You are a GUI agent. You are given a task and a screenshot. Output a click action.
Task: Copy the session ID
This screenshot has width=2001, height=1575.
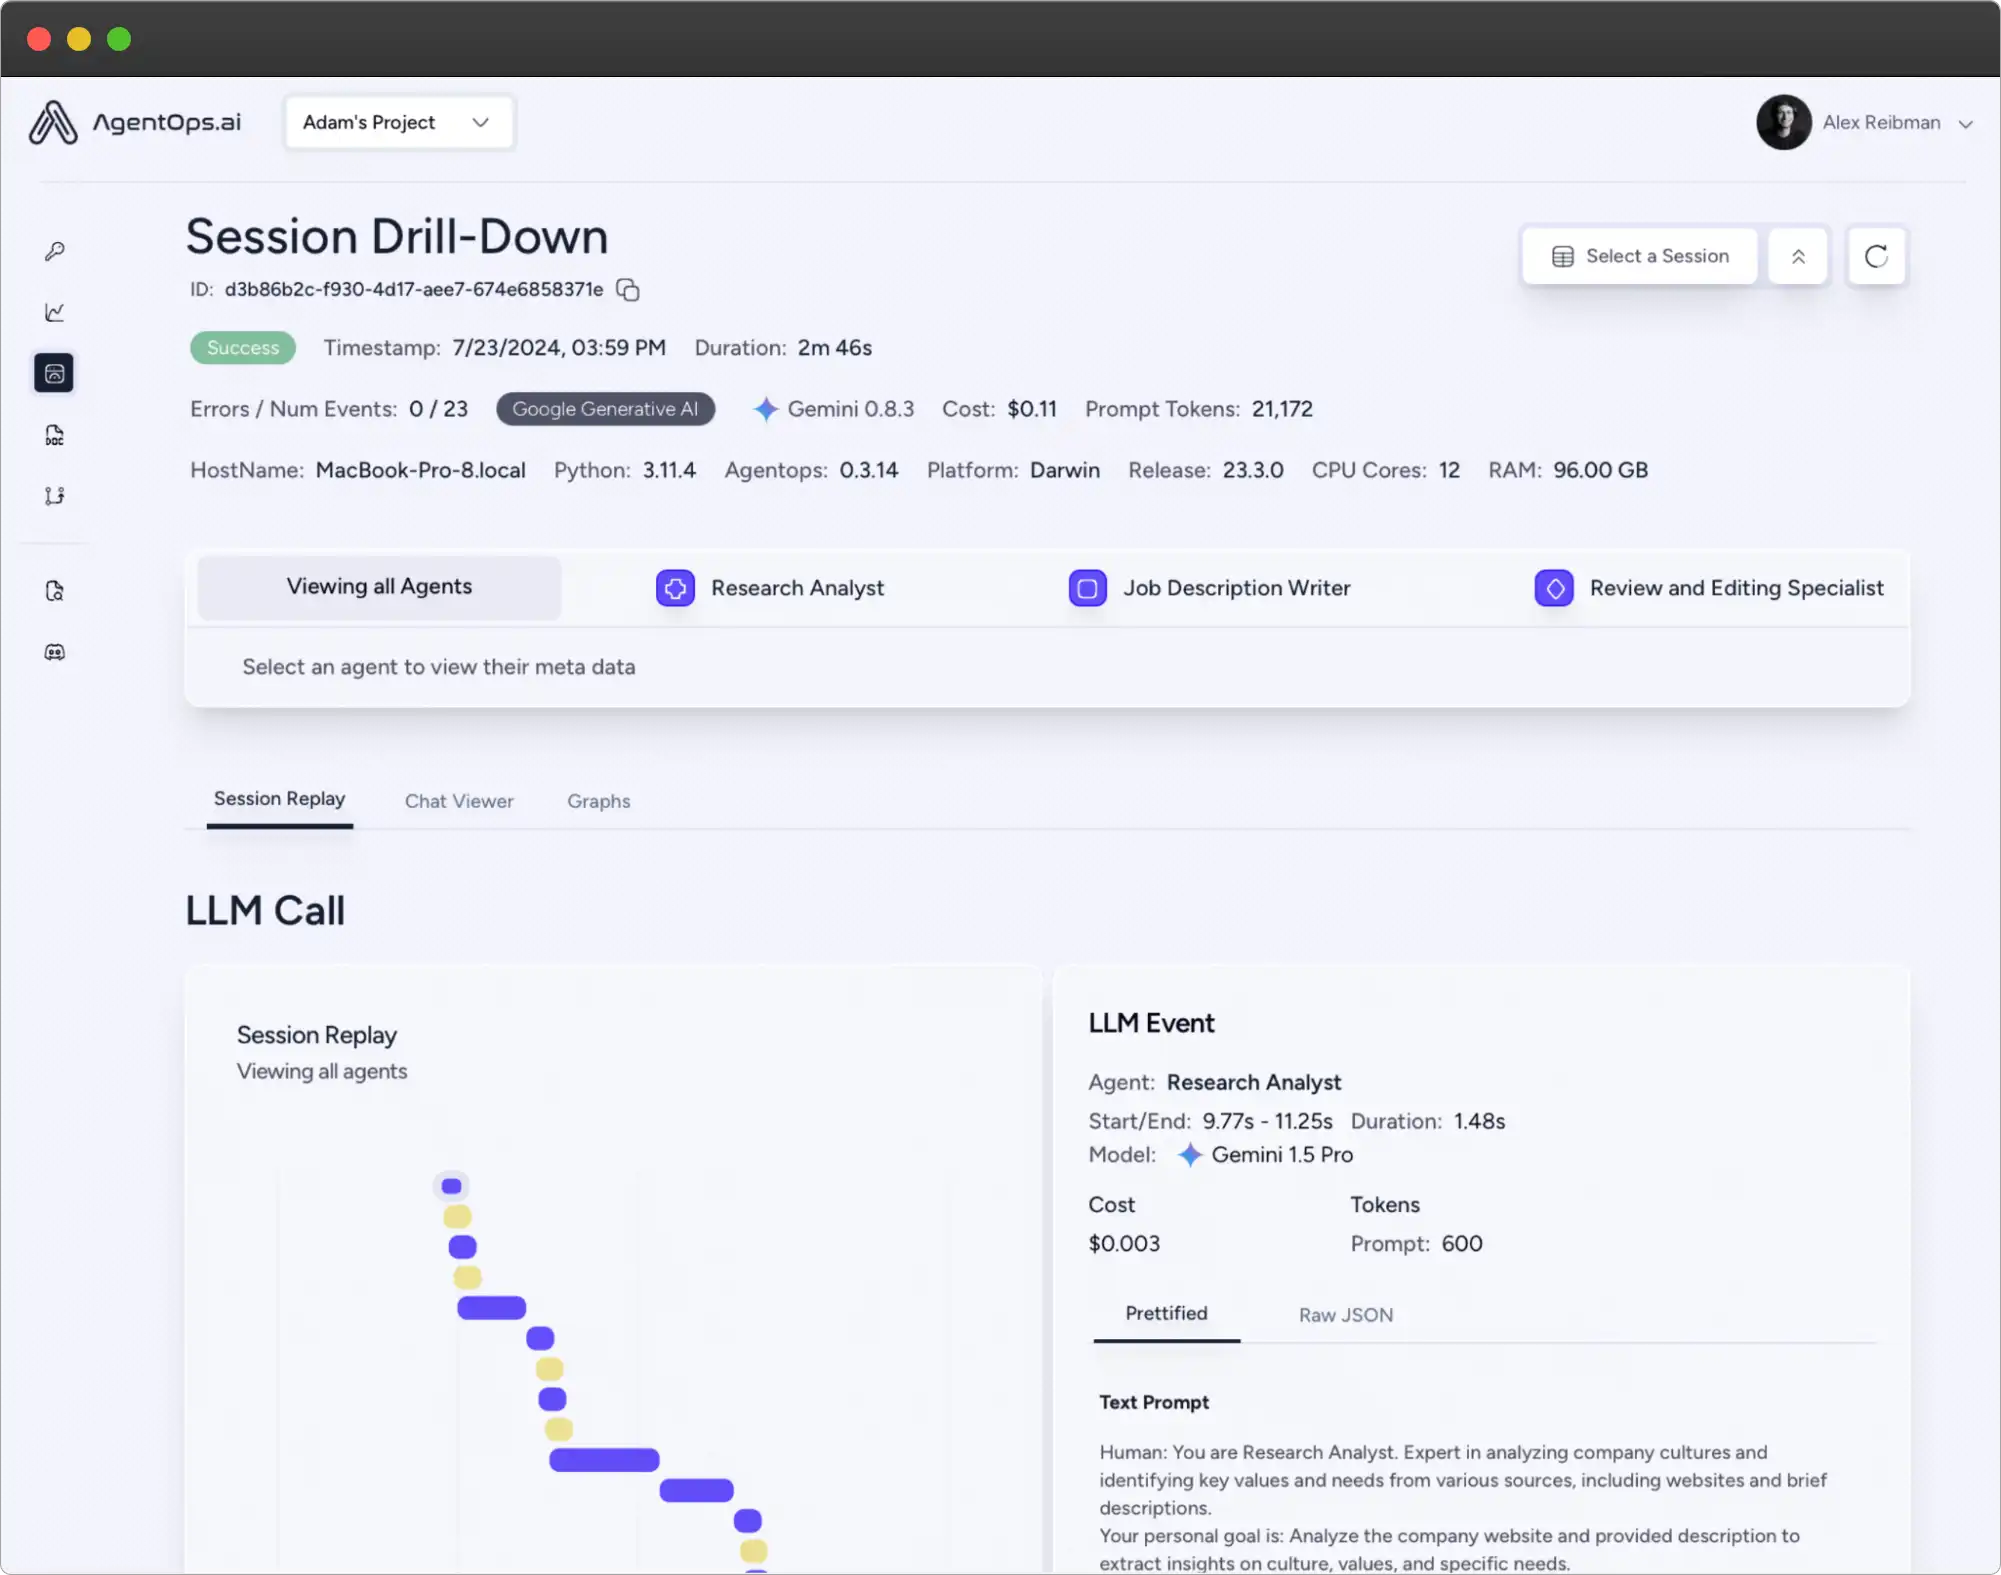click(628, 290)
